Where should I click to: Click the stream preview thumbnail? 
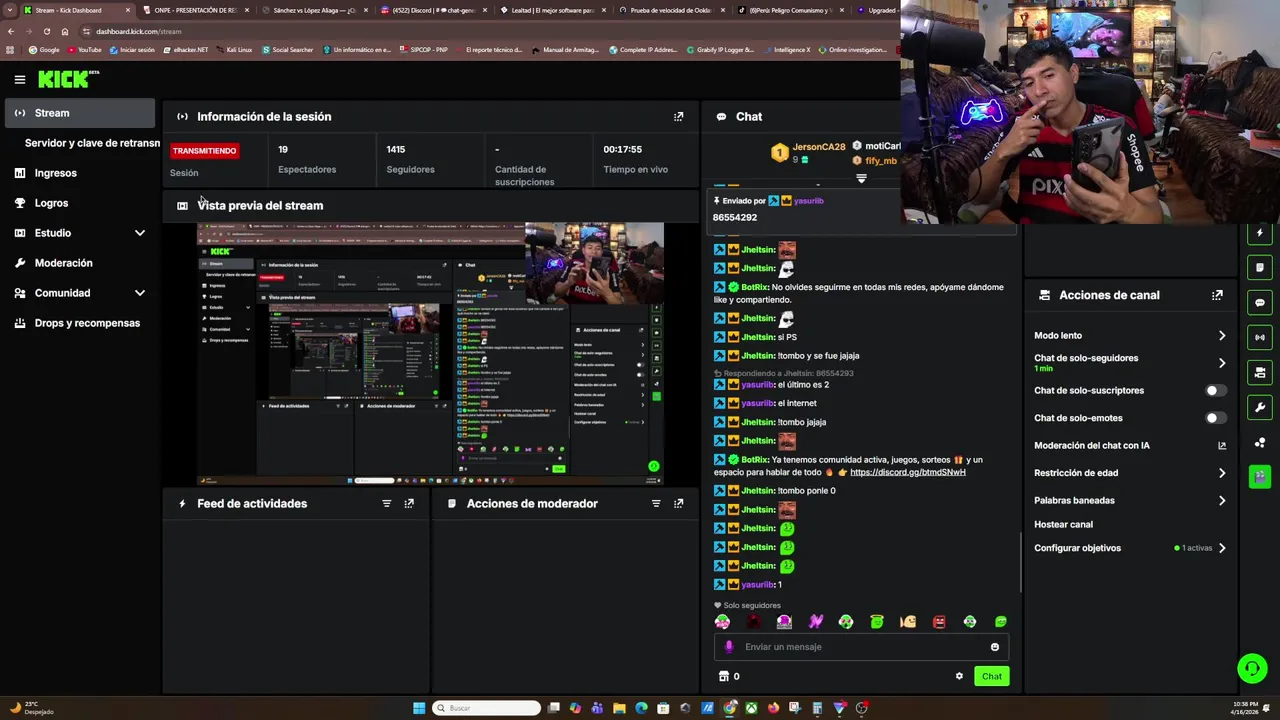point(430,353)
